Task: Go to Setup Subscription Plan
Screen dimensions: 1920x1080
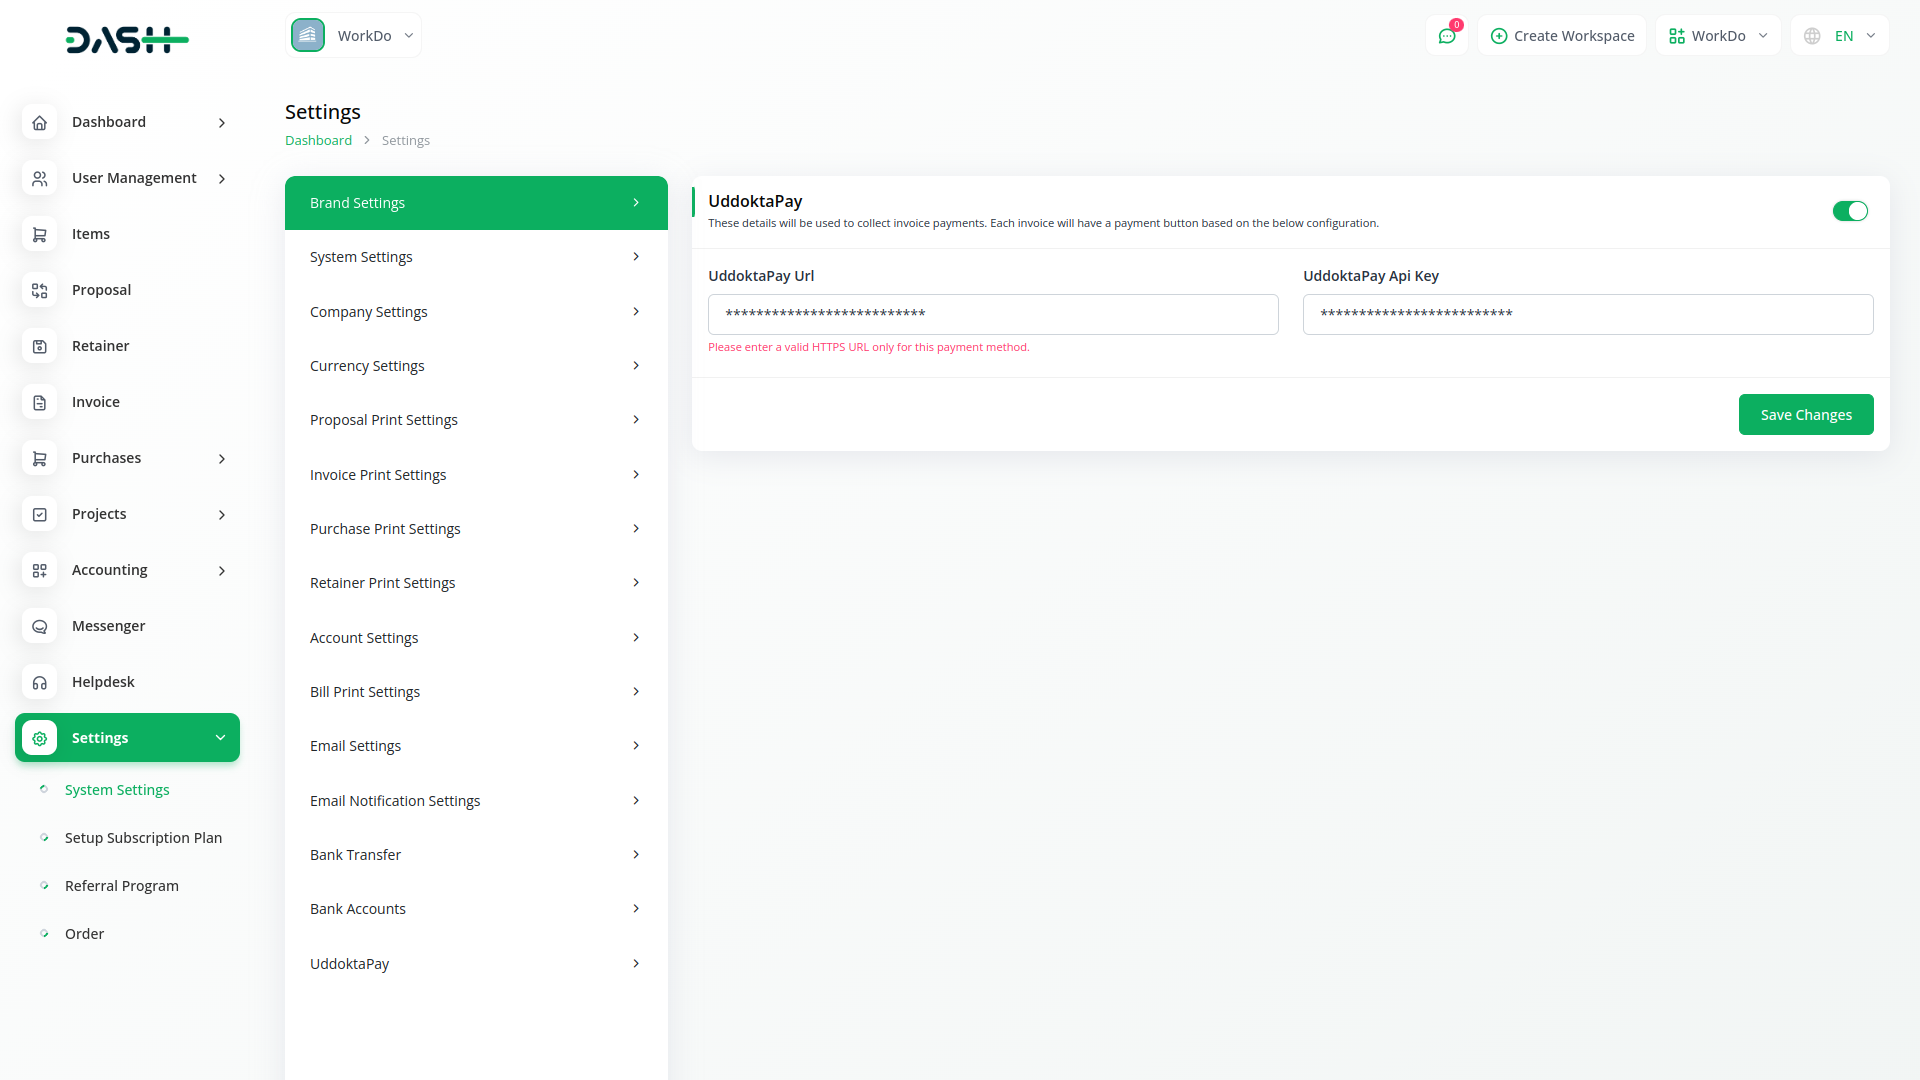Action: pyautogui.click(x=143, y=838)
